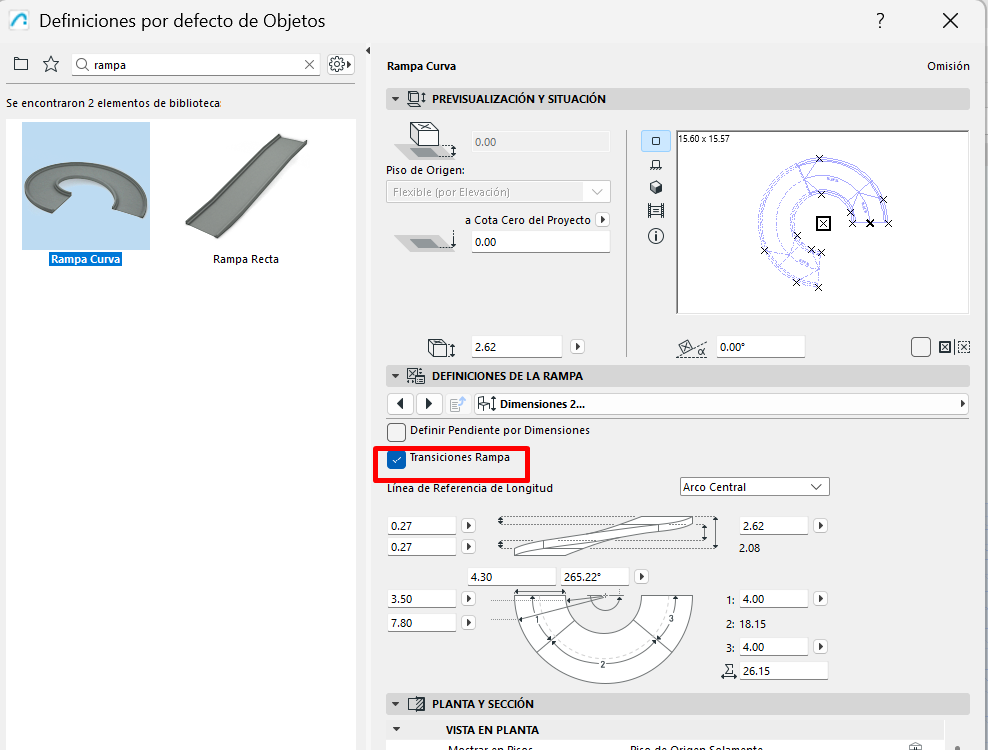The image size is (988, 750).
Task: Open the help question mark button
Action: click(880, 21)
